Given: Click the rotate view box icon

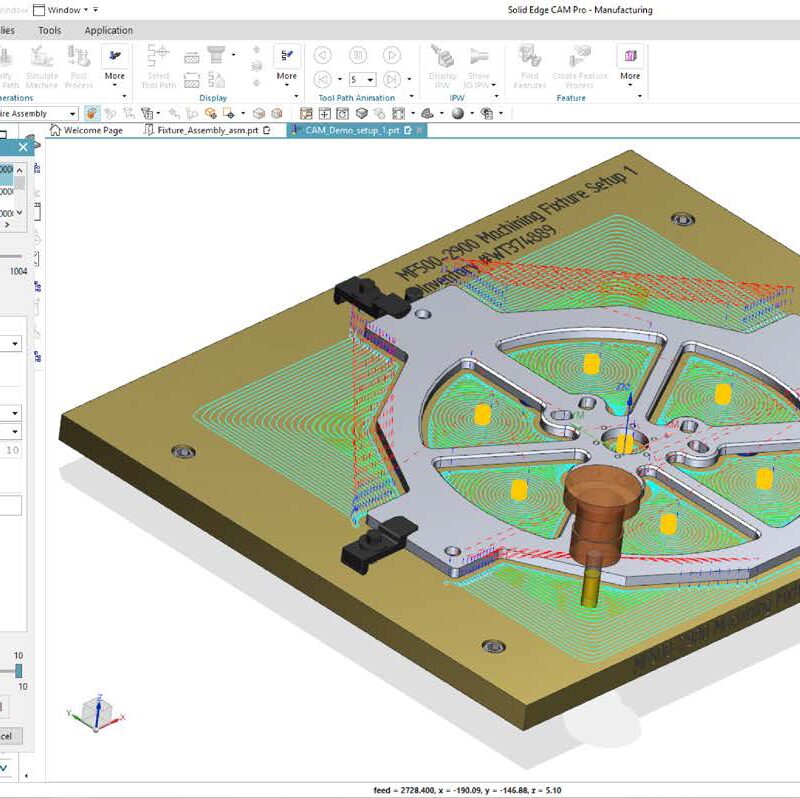Looking at the screenshot, I should point(342,113).
